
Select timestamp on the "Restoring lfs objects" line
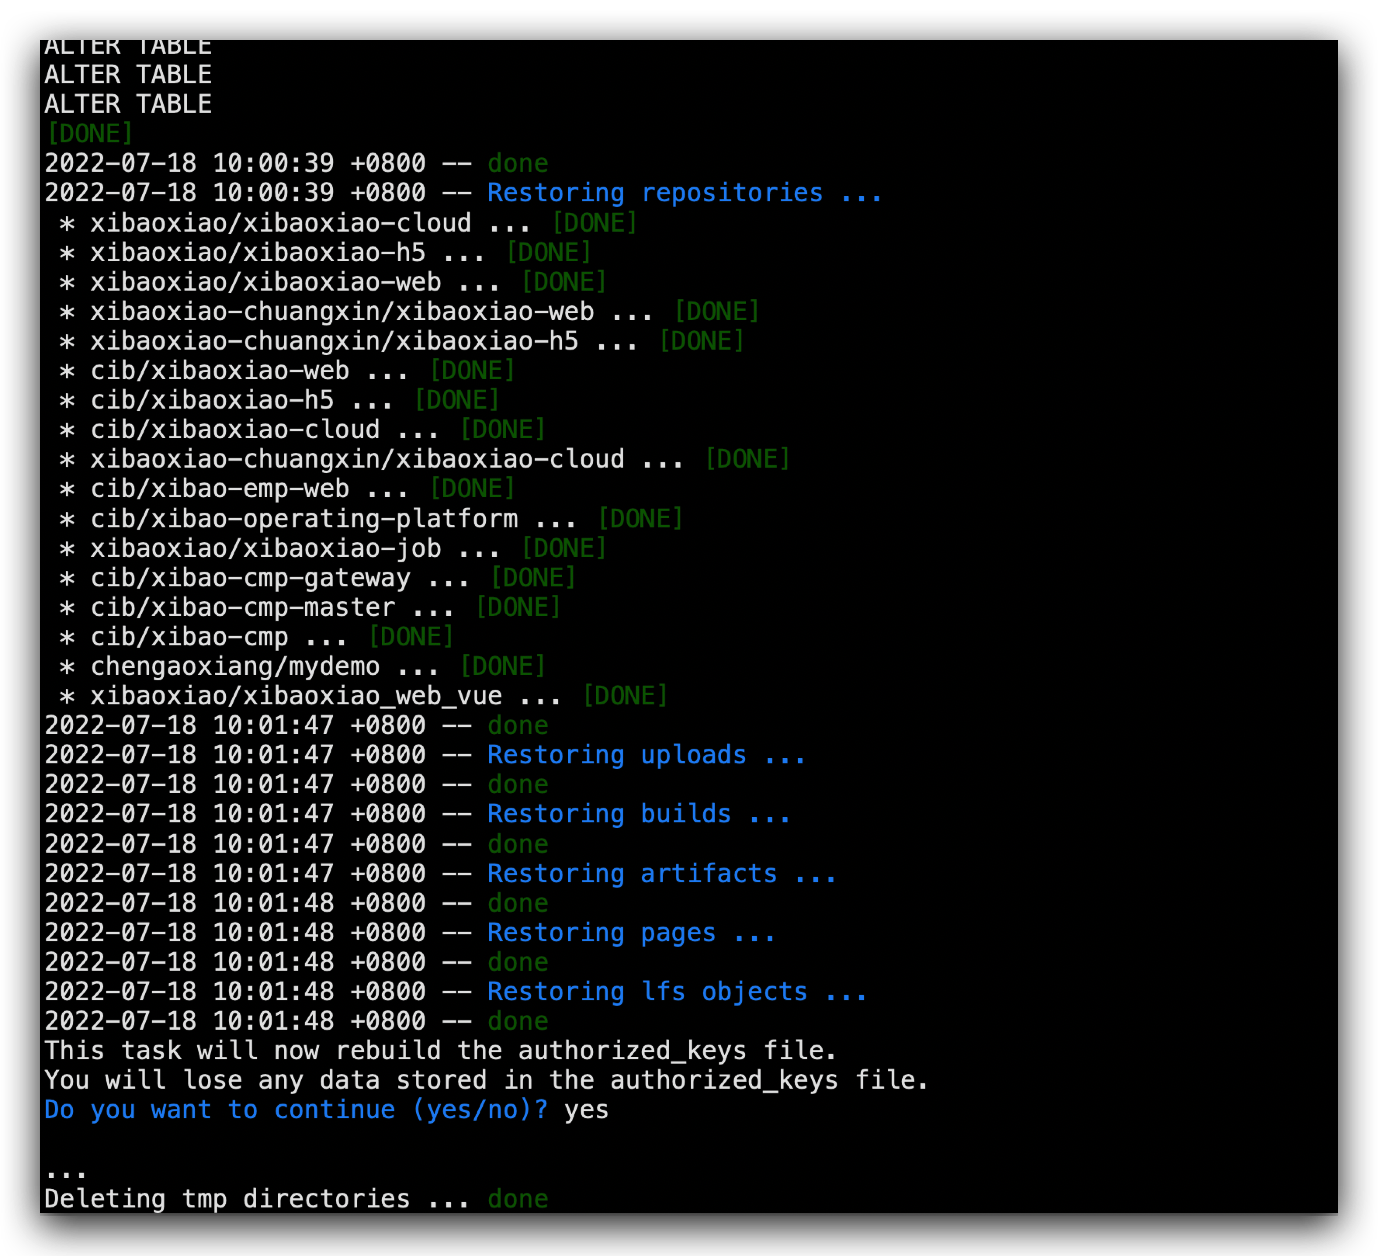pyautogui.click(x=236, y=992)
